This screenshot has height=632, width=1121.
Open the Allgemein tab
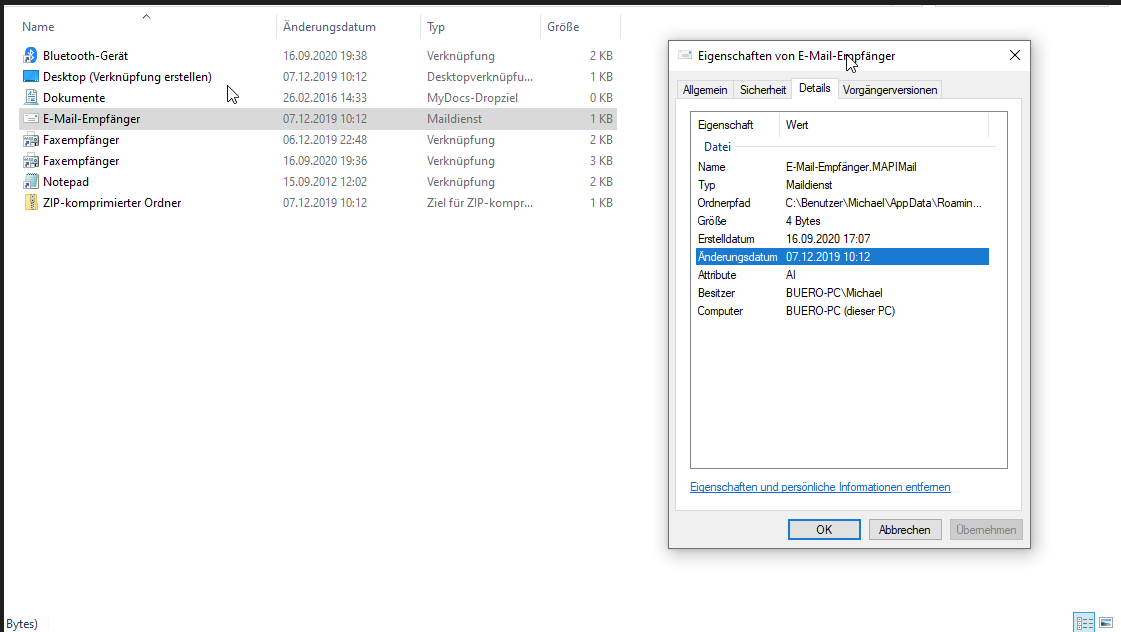pyautogui.click(x=705, y=90)
